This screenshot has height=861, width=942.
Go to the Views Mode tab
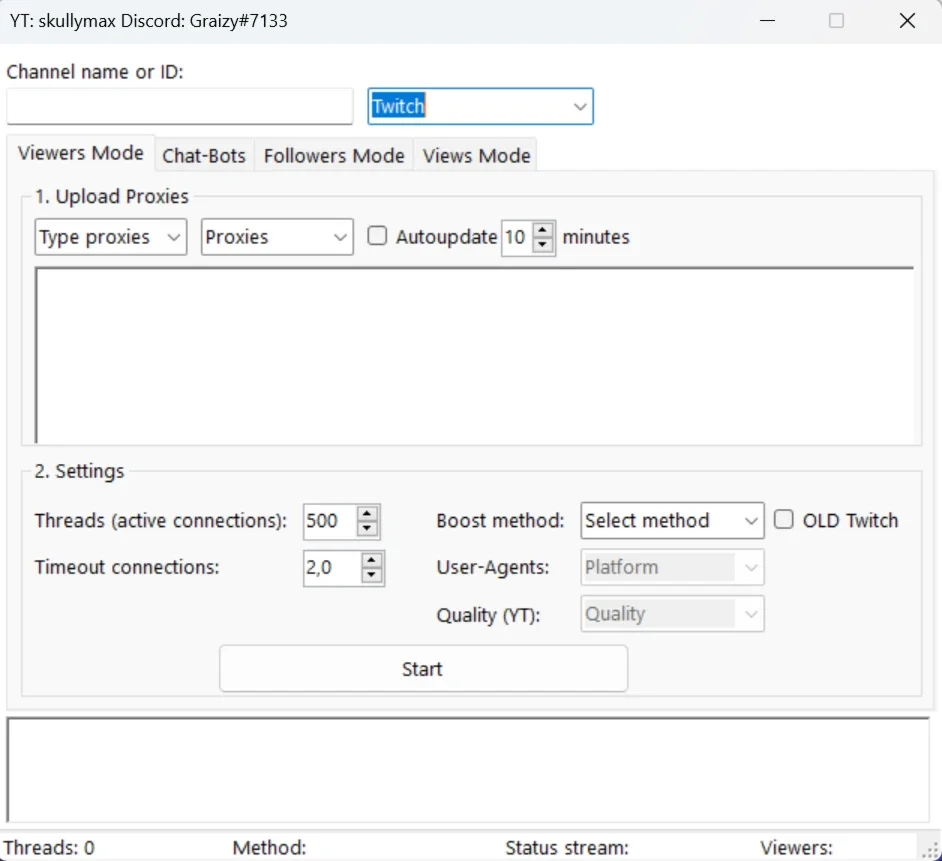476,156
